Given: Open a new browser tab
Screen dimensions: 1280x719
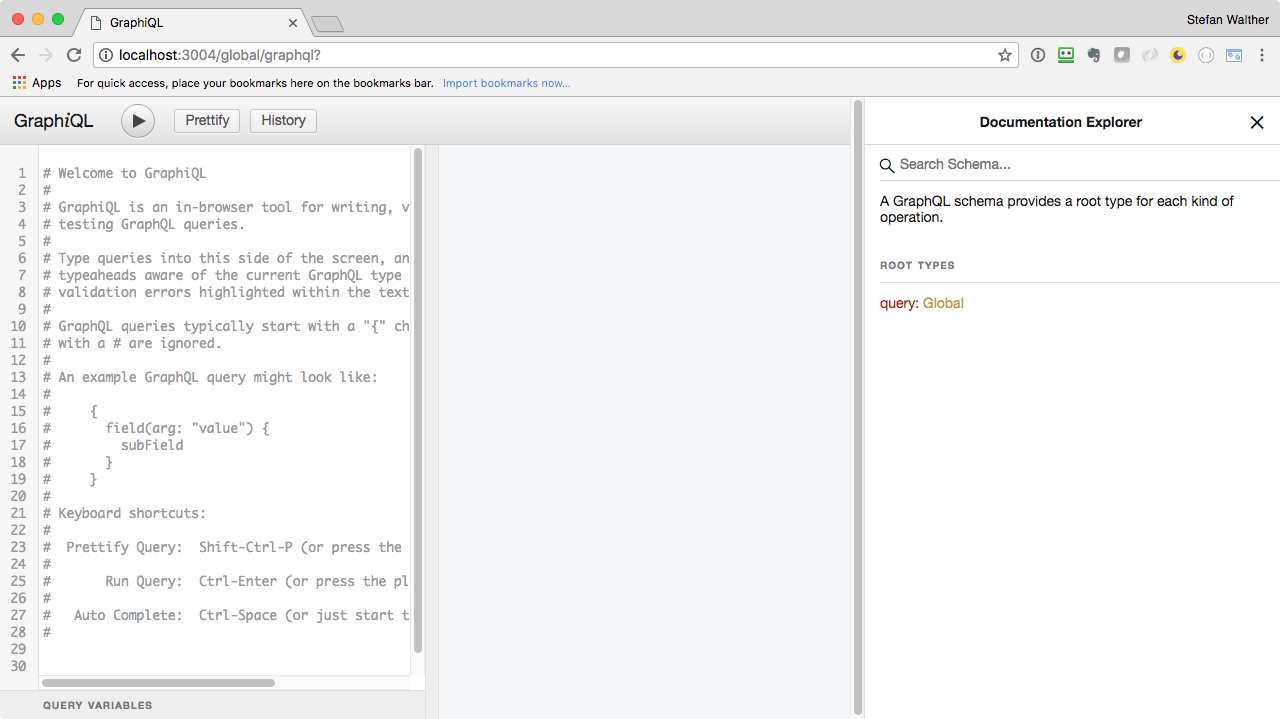Looking at the screenshot, I should coord(327,23).
